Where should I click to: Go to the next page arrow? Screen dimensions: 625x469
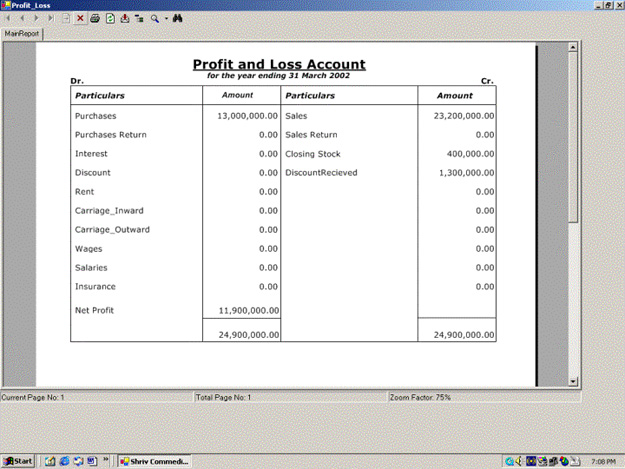pos(37,18)
